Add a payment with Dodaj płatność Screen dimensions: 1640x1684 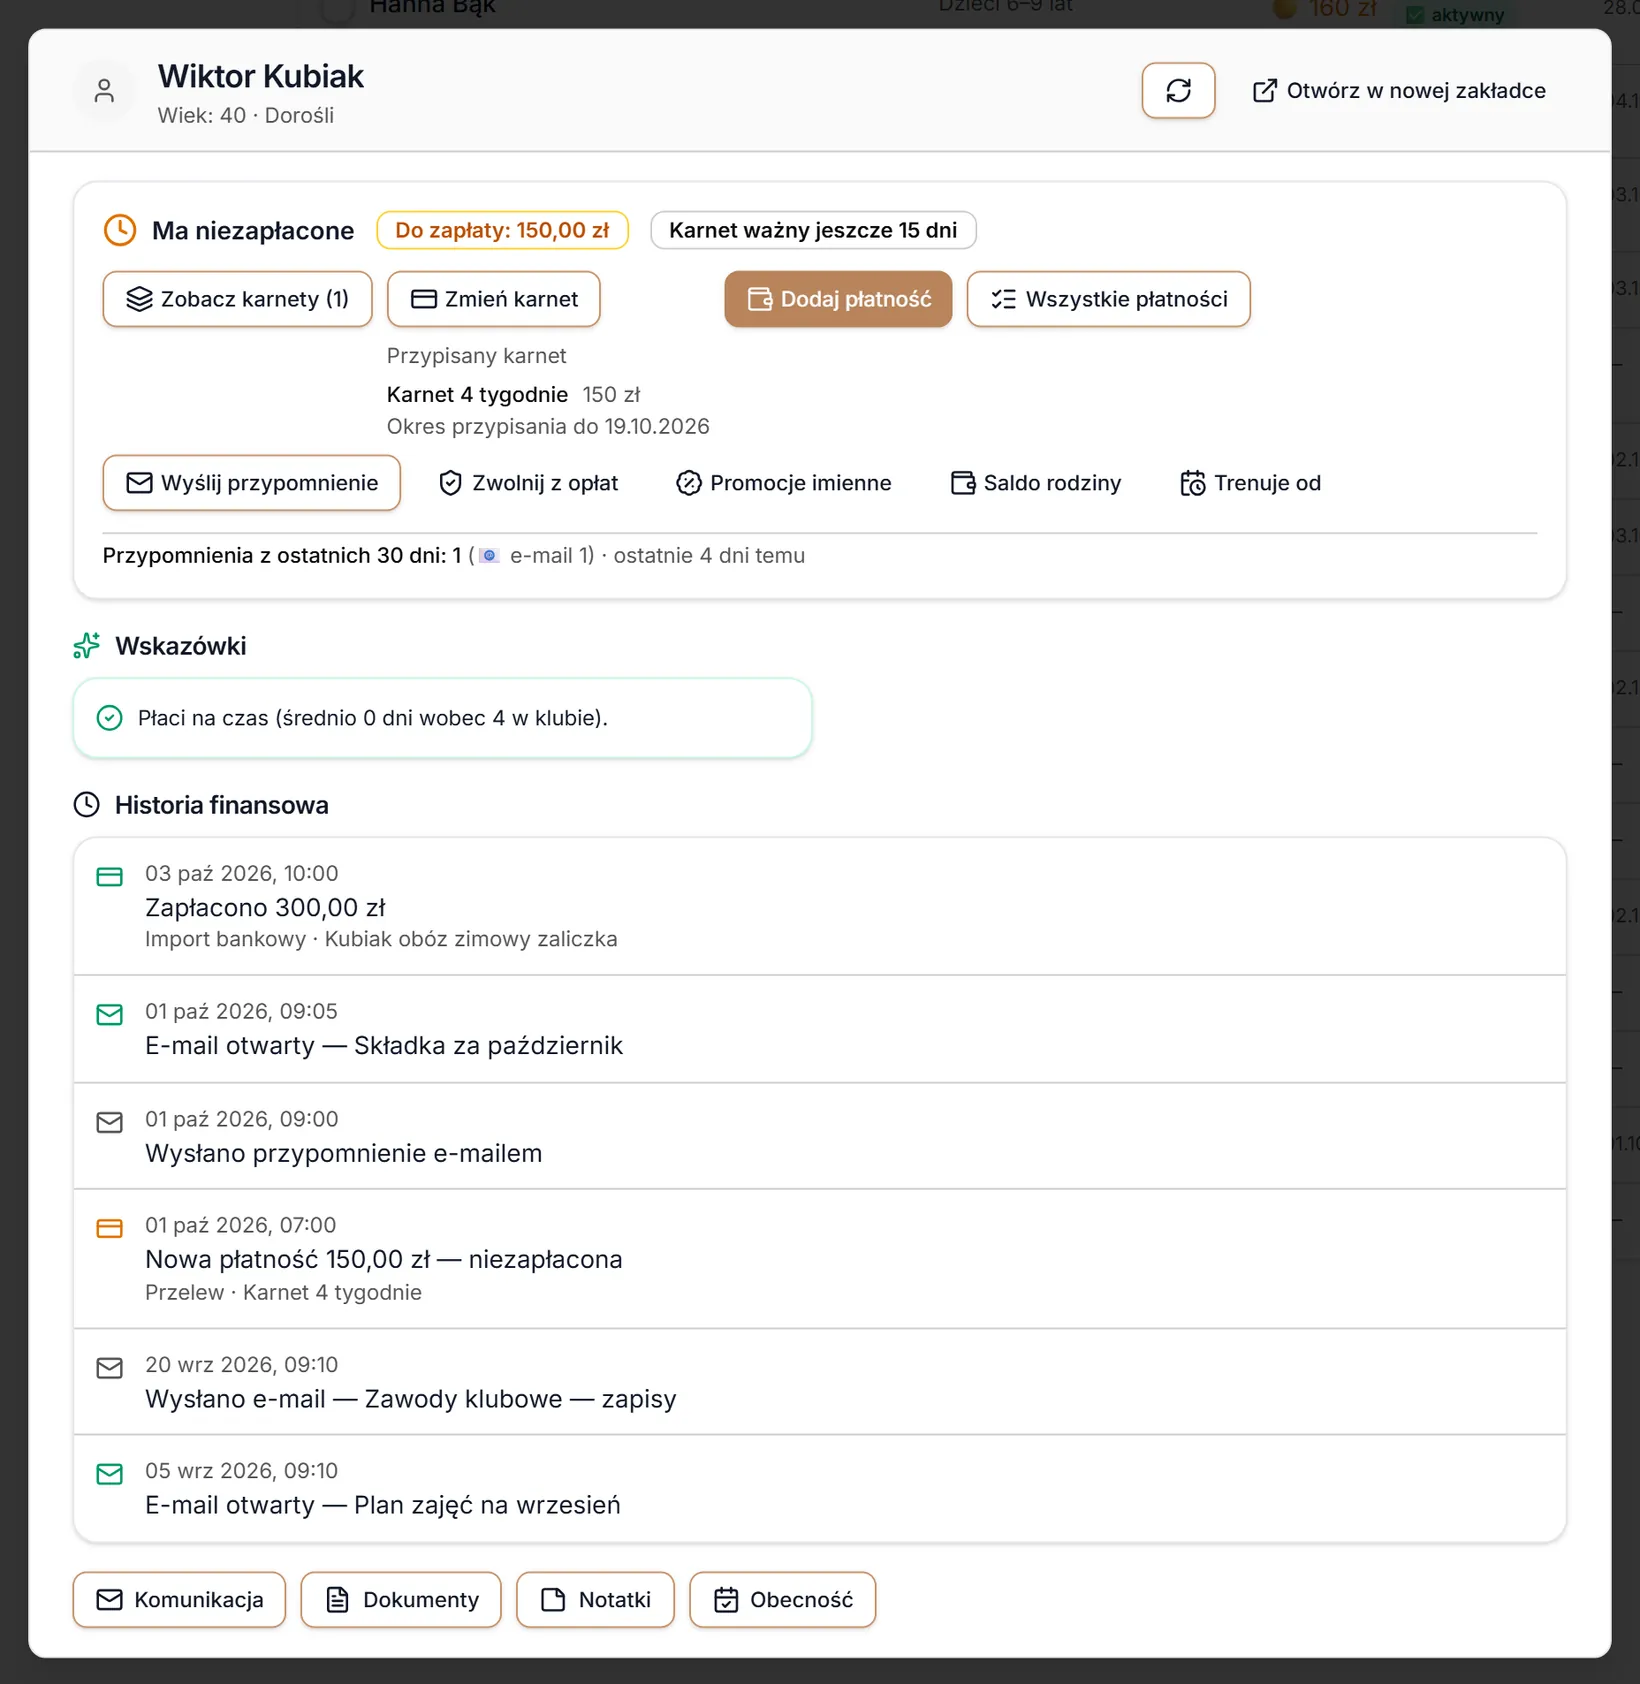[838, 299]
